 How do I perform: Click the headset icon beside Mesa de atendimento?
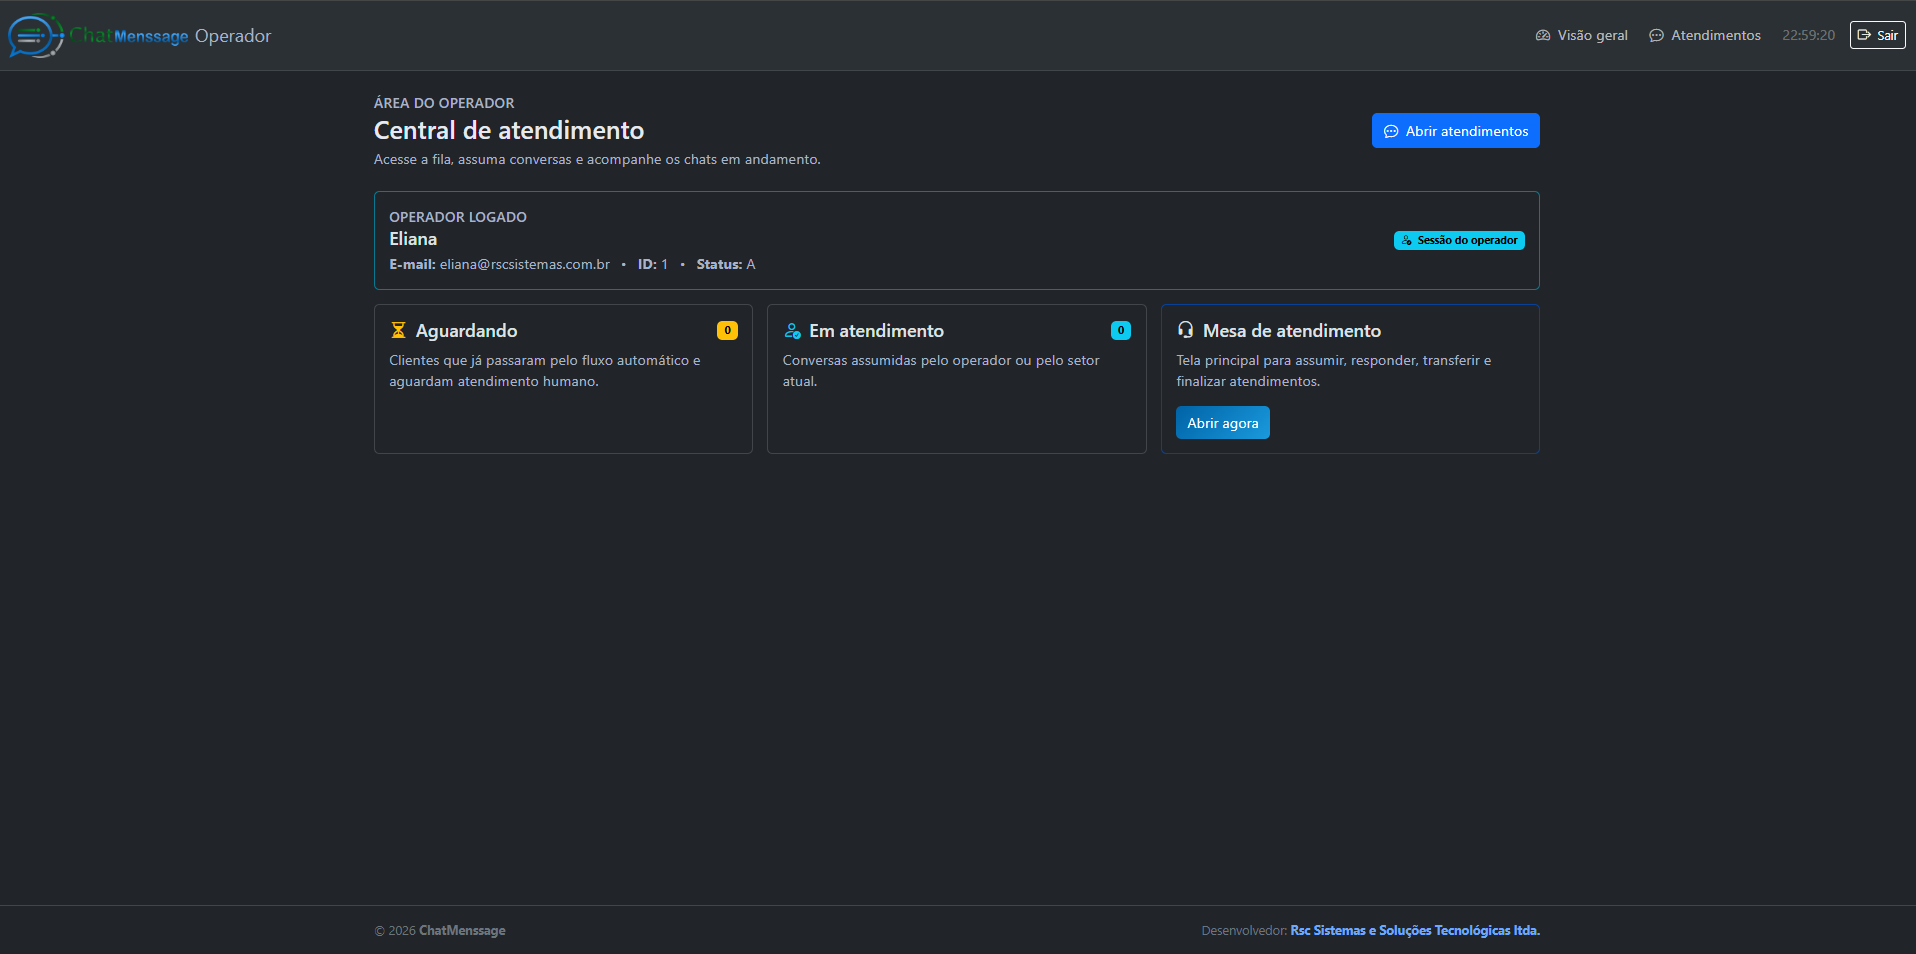1185,330
